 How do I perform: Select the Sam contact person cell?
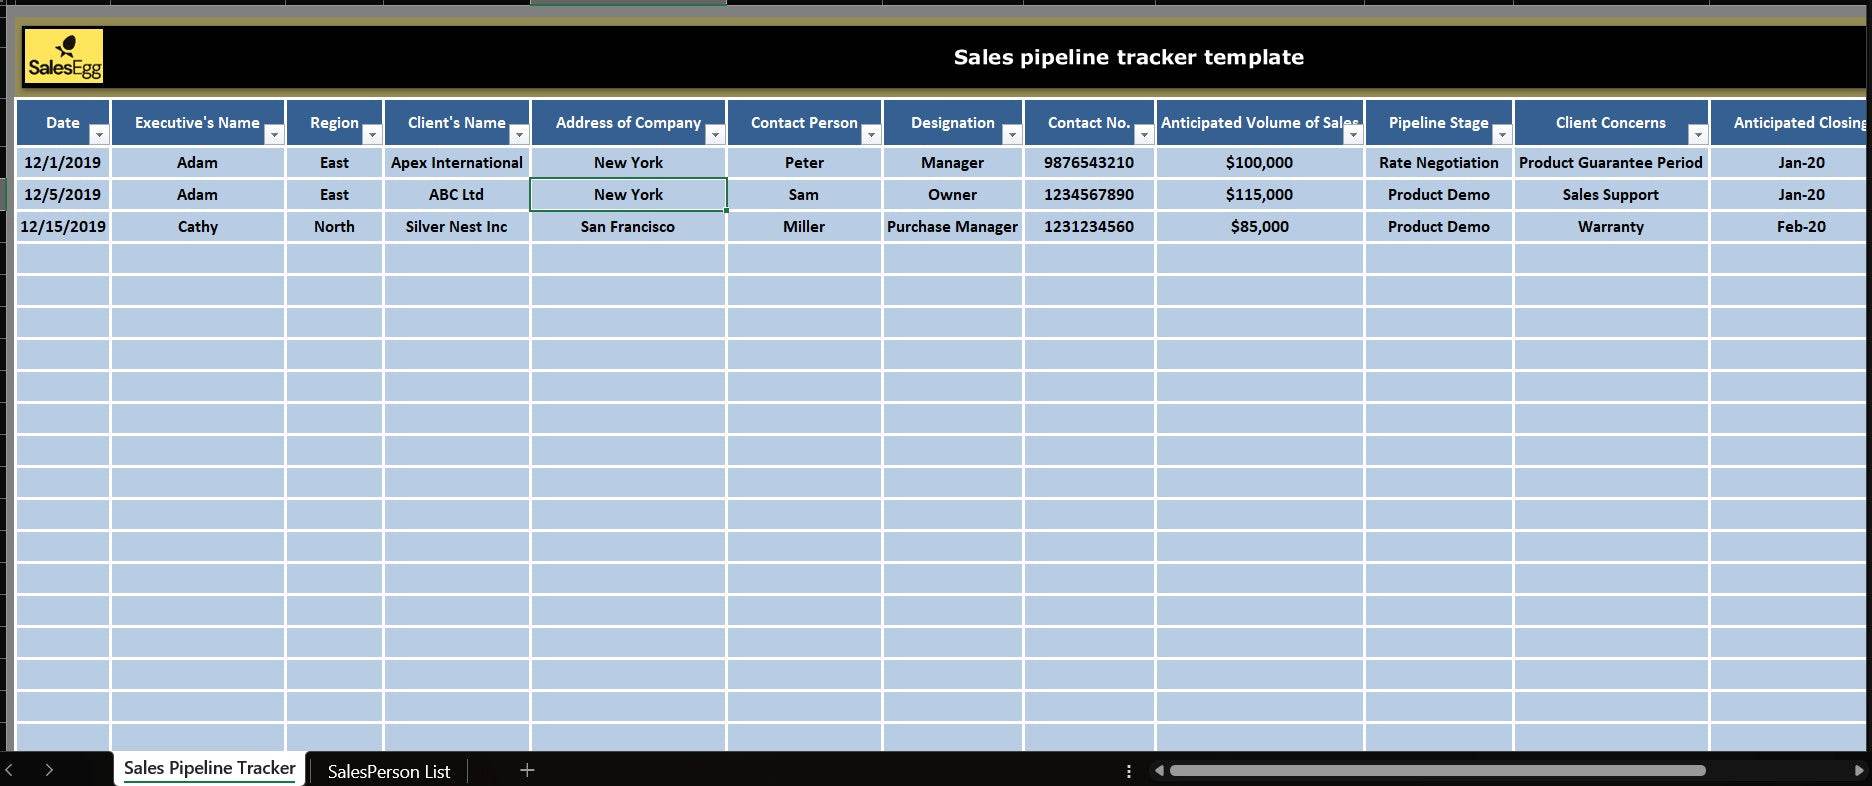(804, 194)
